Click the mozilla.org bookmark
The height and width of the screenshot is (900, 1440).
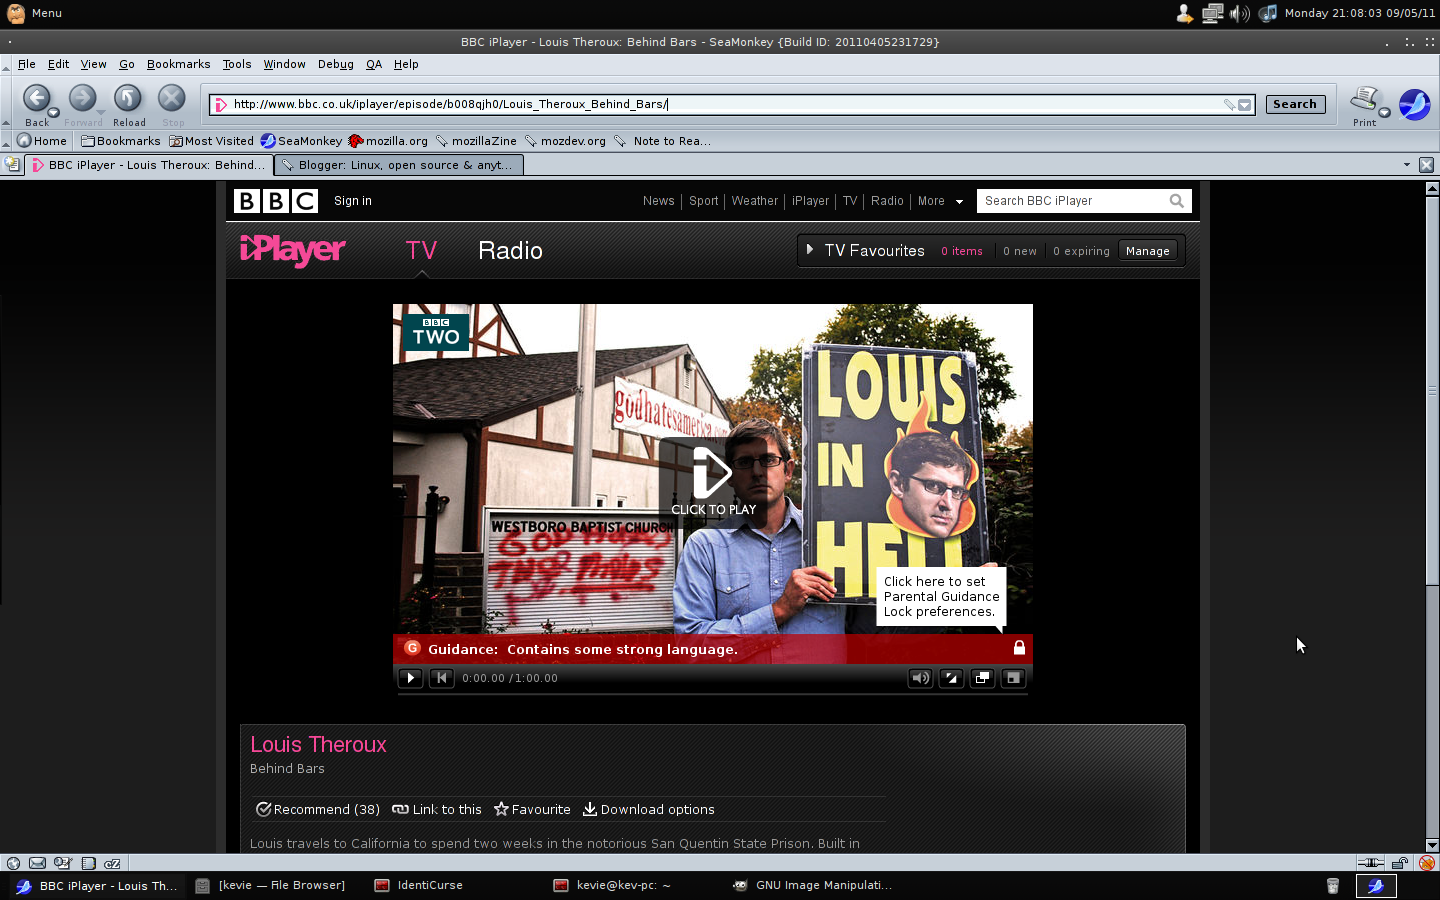click(388, 141)
